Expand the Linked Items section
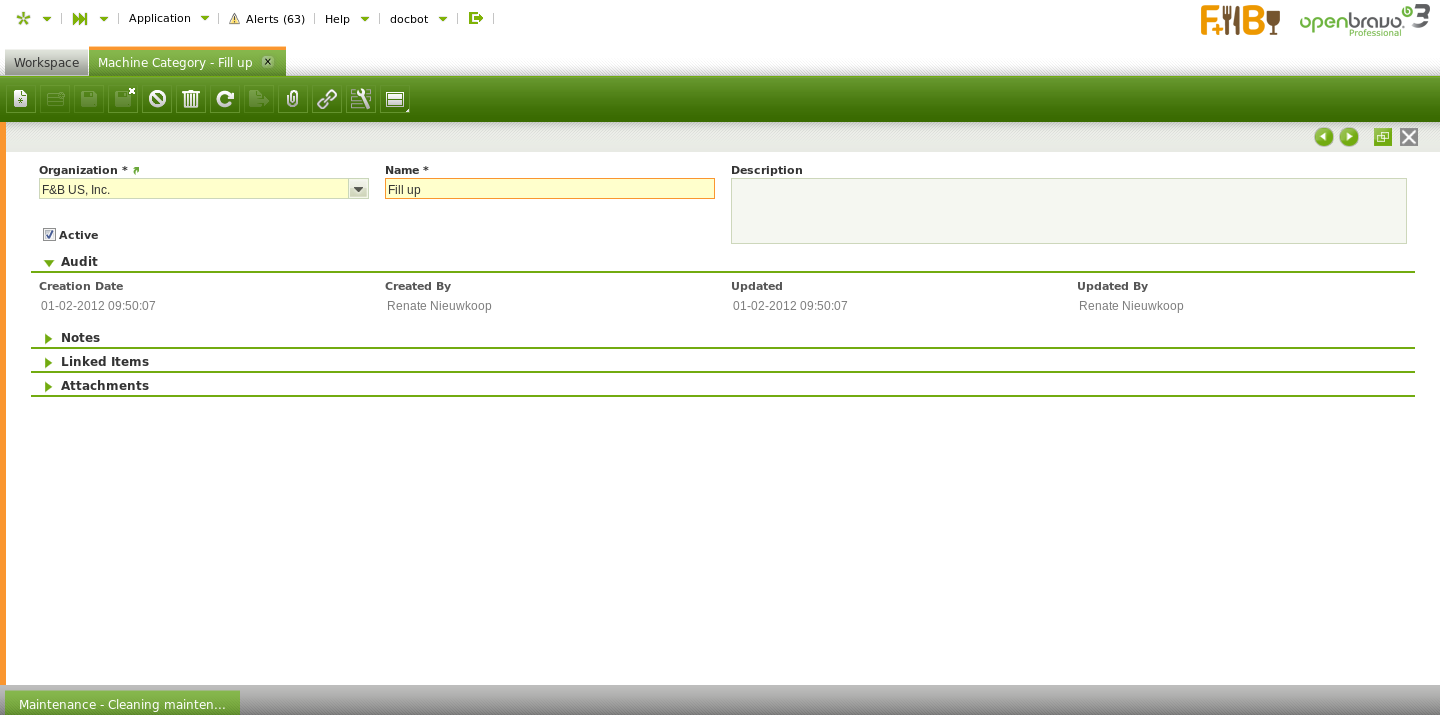This screenshot has height=715, width=1440. tap(104, 362)
